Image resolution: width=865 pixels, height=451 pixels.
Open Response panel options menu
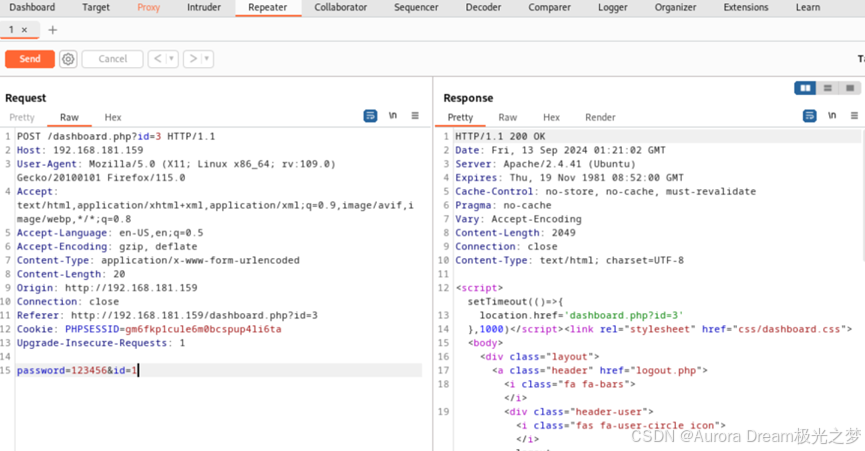pos(854,115)
